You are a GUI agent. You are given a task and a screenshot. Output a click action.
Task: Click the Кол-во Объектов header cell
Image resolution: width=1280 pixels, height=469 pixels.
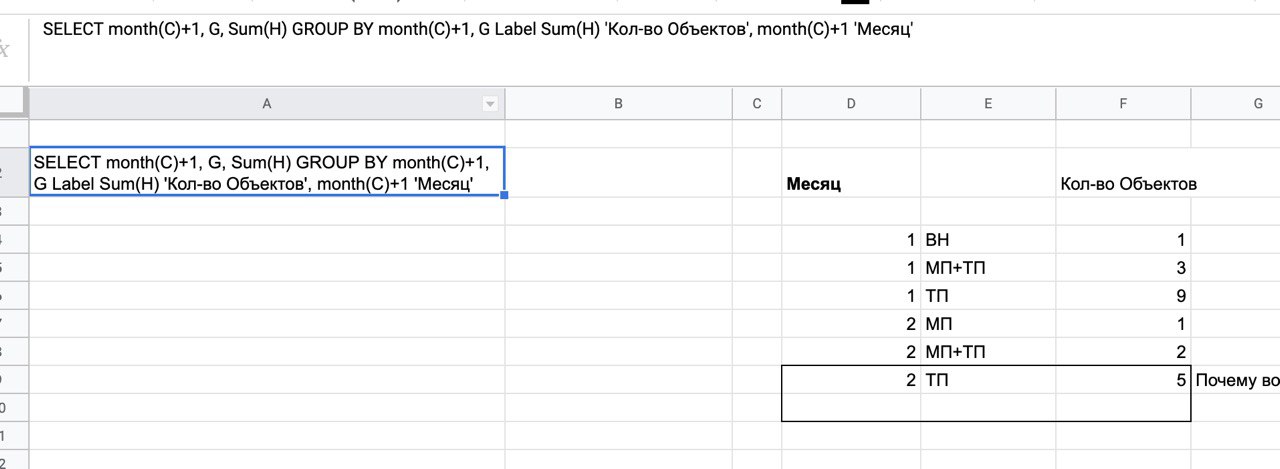point(1123,184)
